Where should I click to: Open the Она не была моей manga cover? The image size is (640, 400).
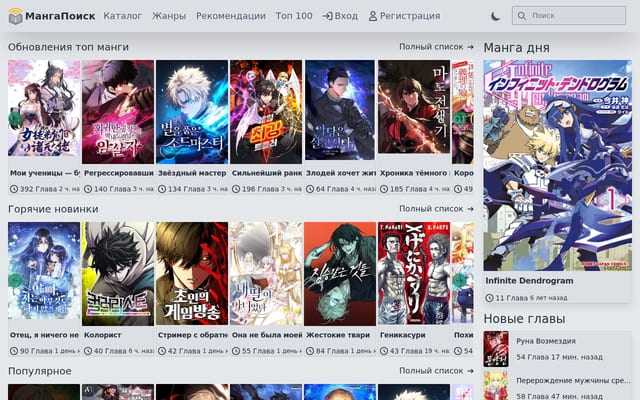(266, 274)
